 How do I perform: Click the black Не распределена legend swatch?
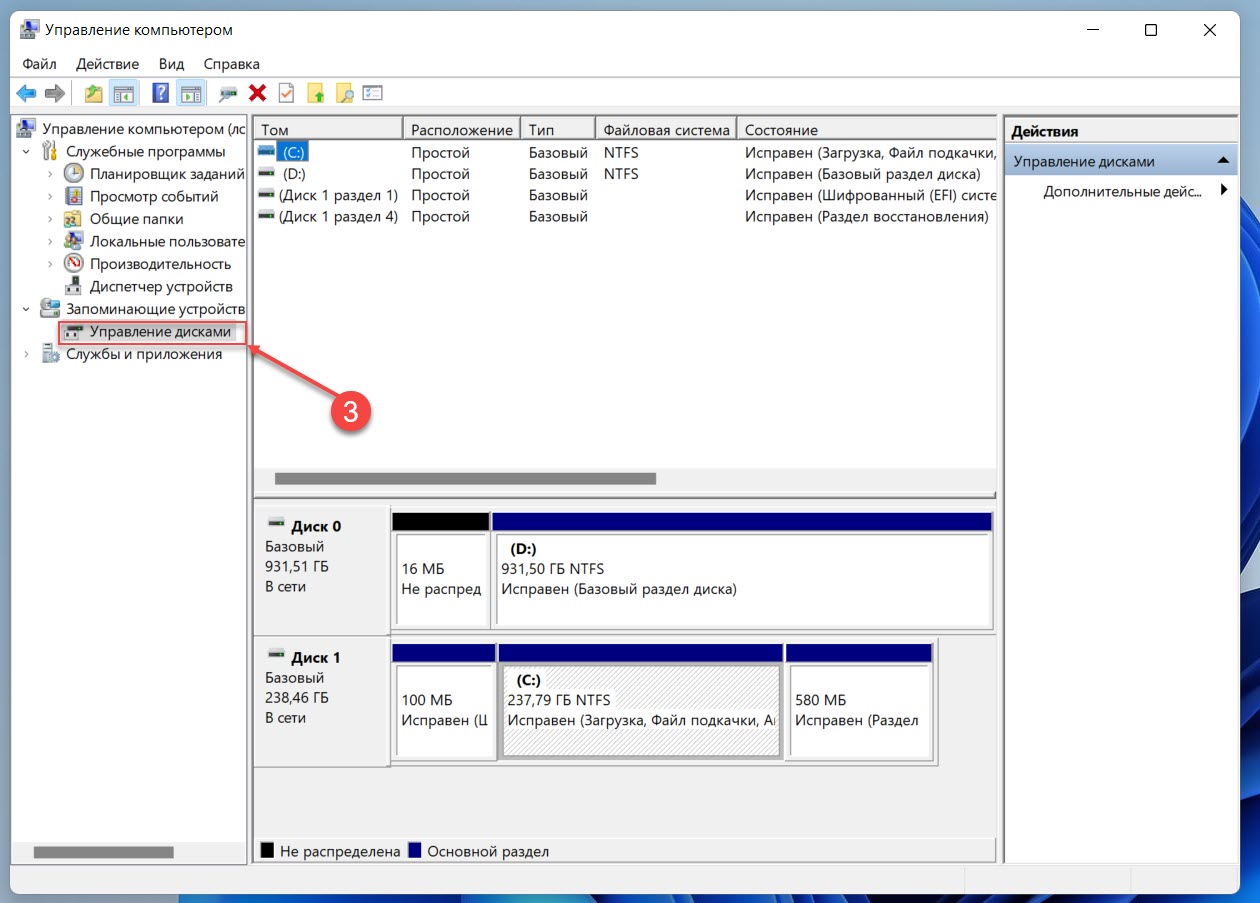pyautogui.click(x=267, y=851)
